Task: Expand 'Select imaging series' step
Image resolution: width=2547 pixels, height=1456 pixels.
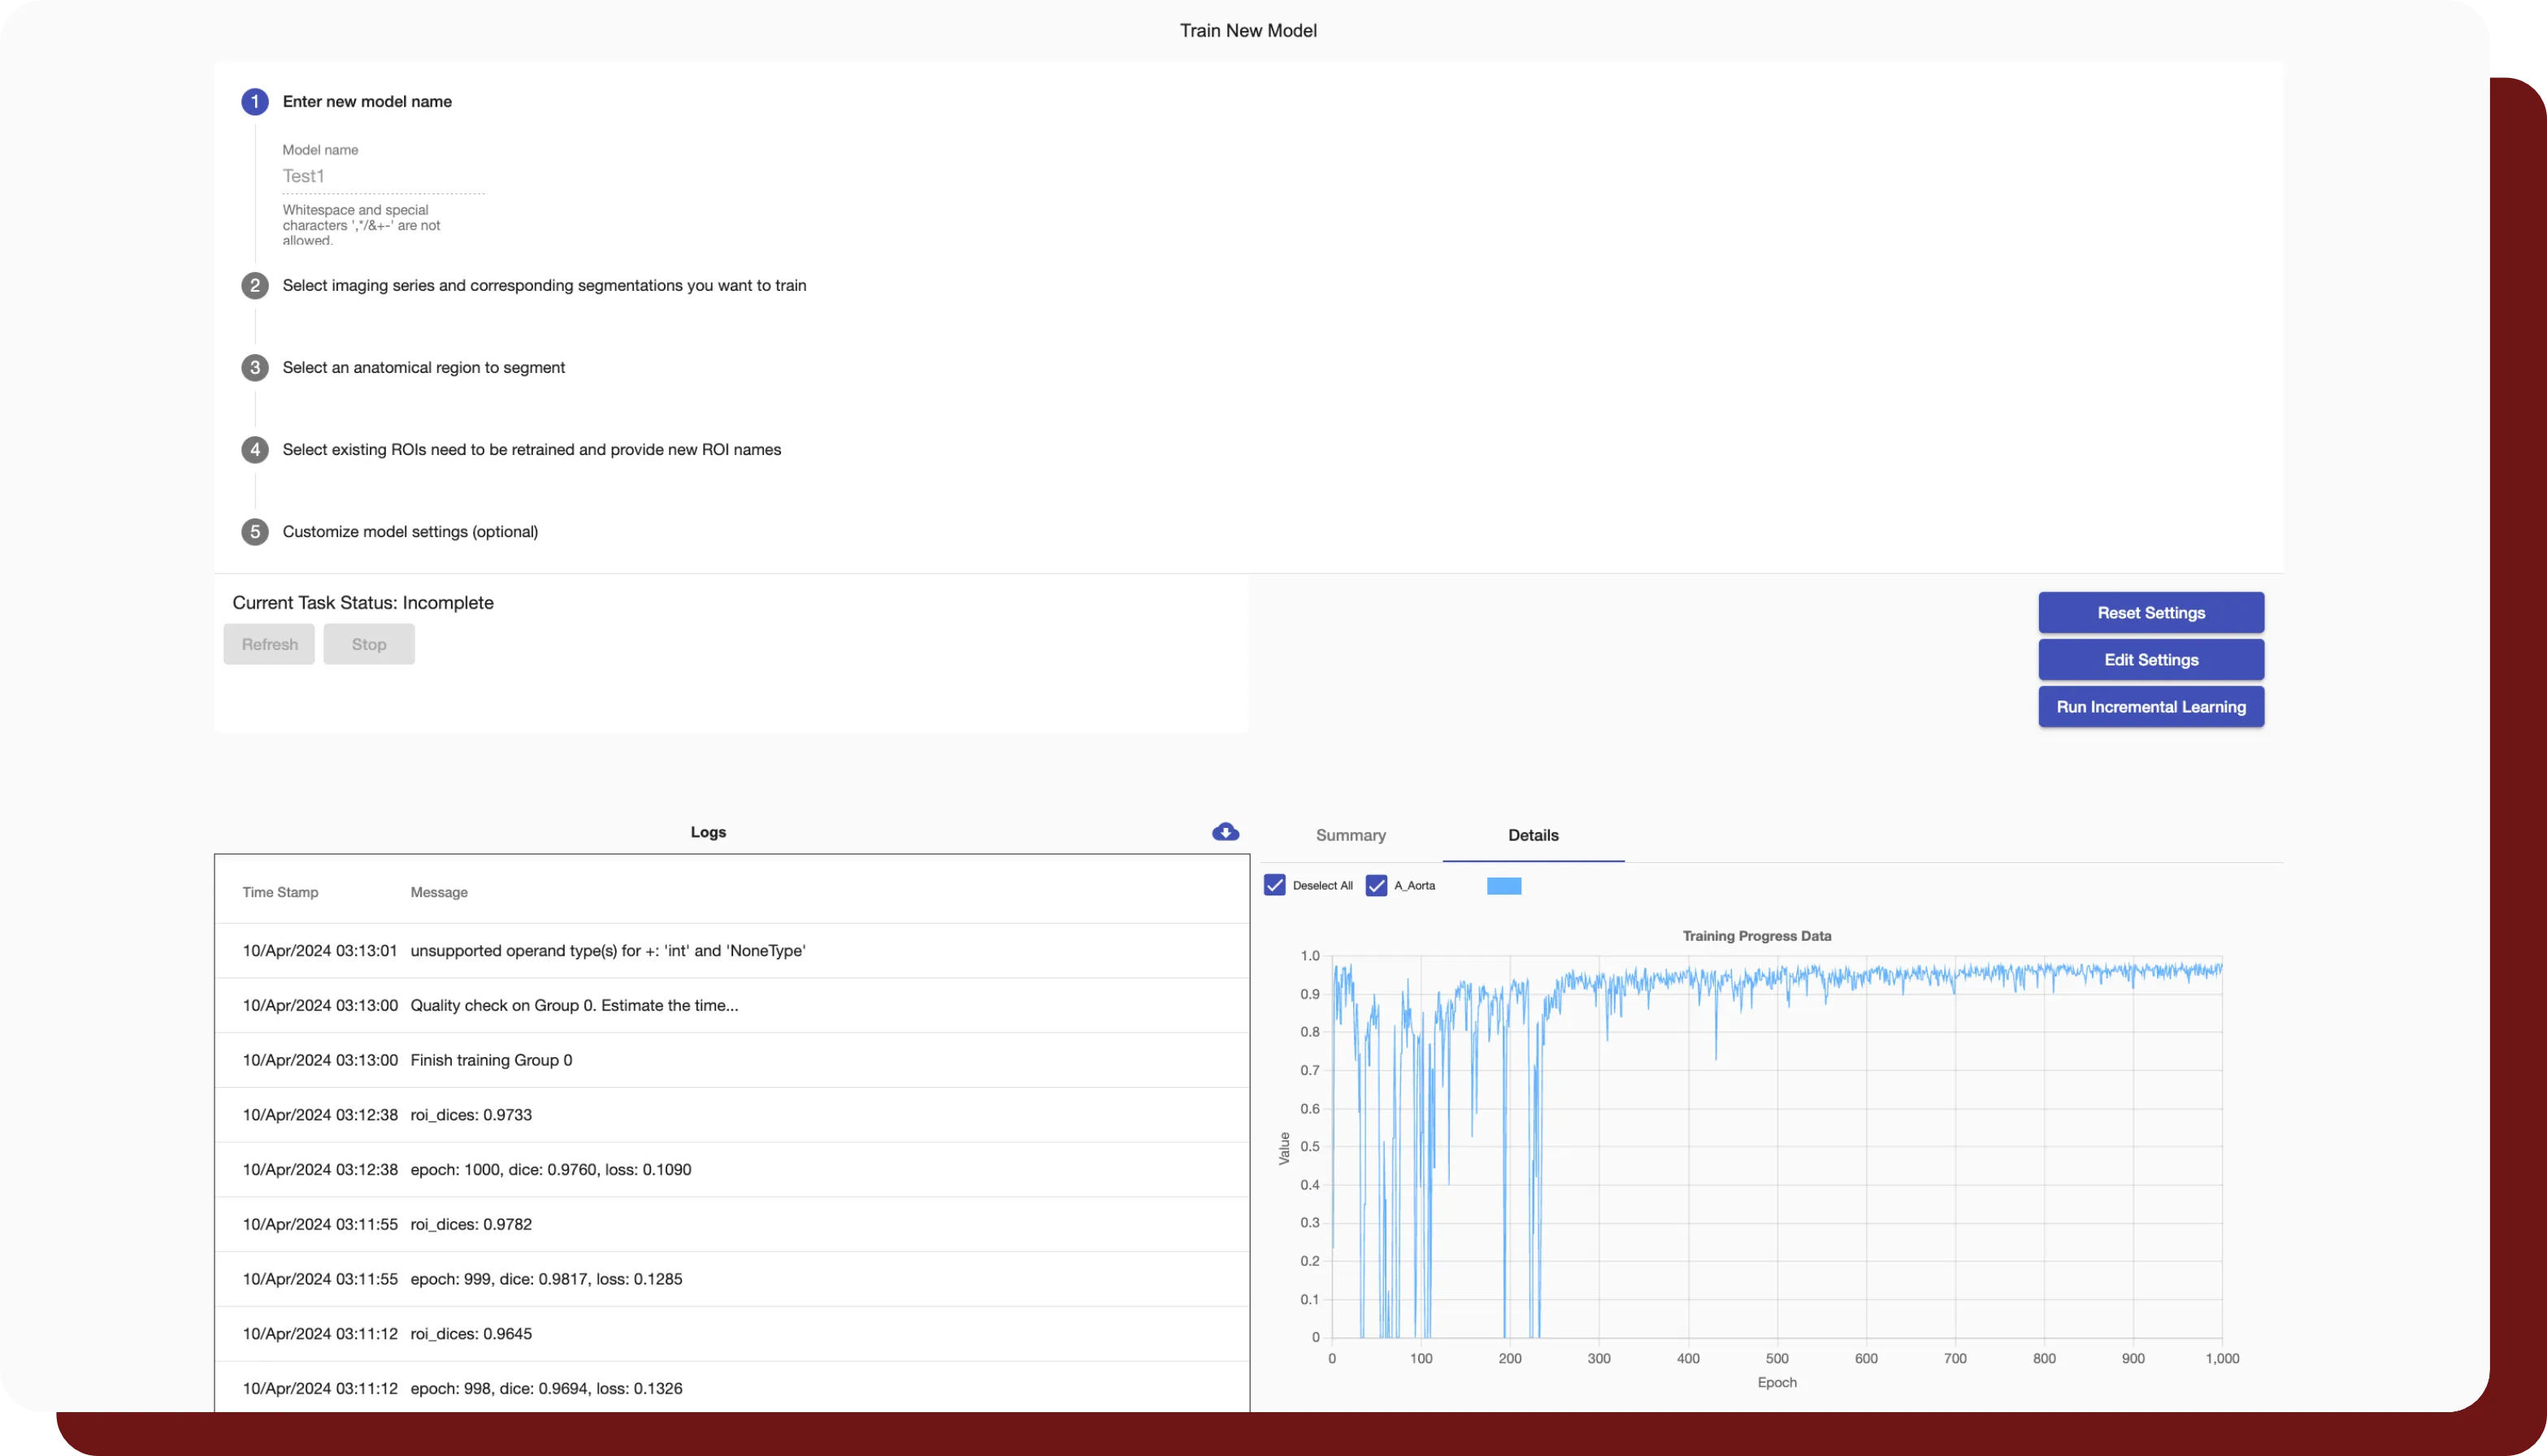Action: click(x=544, y=286)
